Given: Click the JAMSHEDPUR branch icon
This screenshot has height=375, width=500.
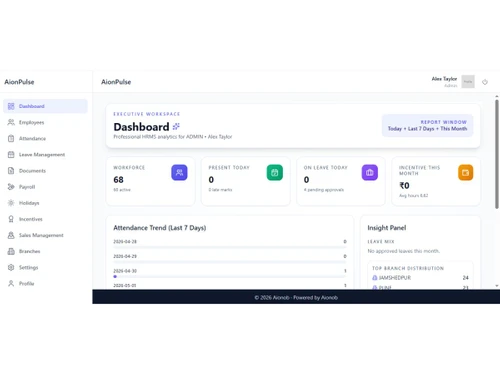Looking at the screenshot, I should [375, 278].
